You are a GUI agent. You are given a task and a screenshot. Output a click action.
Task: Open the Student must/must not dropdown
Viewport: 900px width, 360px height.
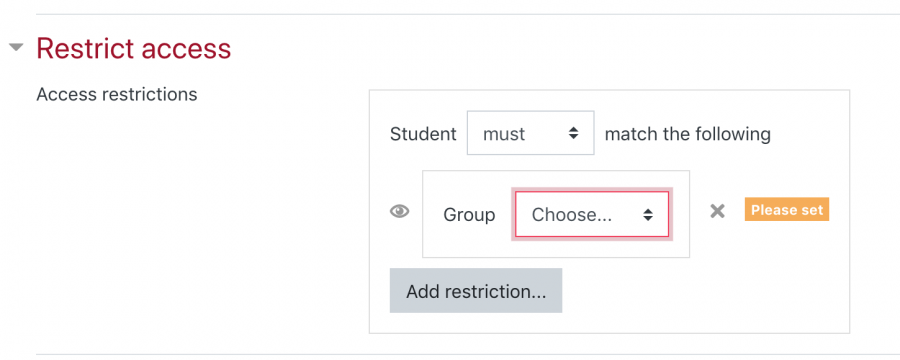(530, 133)
